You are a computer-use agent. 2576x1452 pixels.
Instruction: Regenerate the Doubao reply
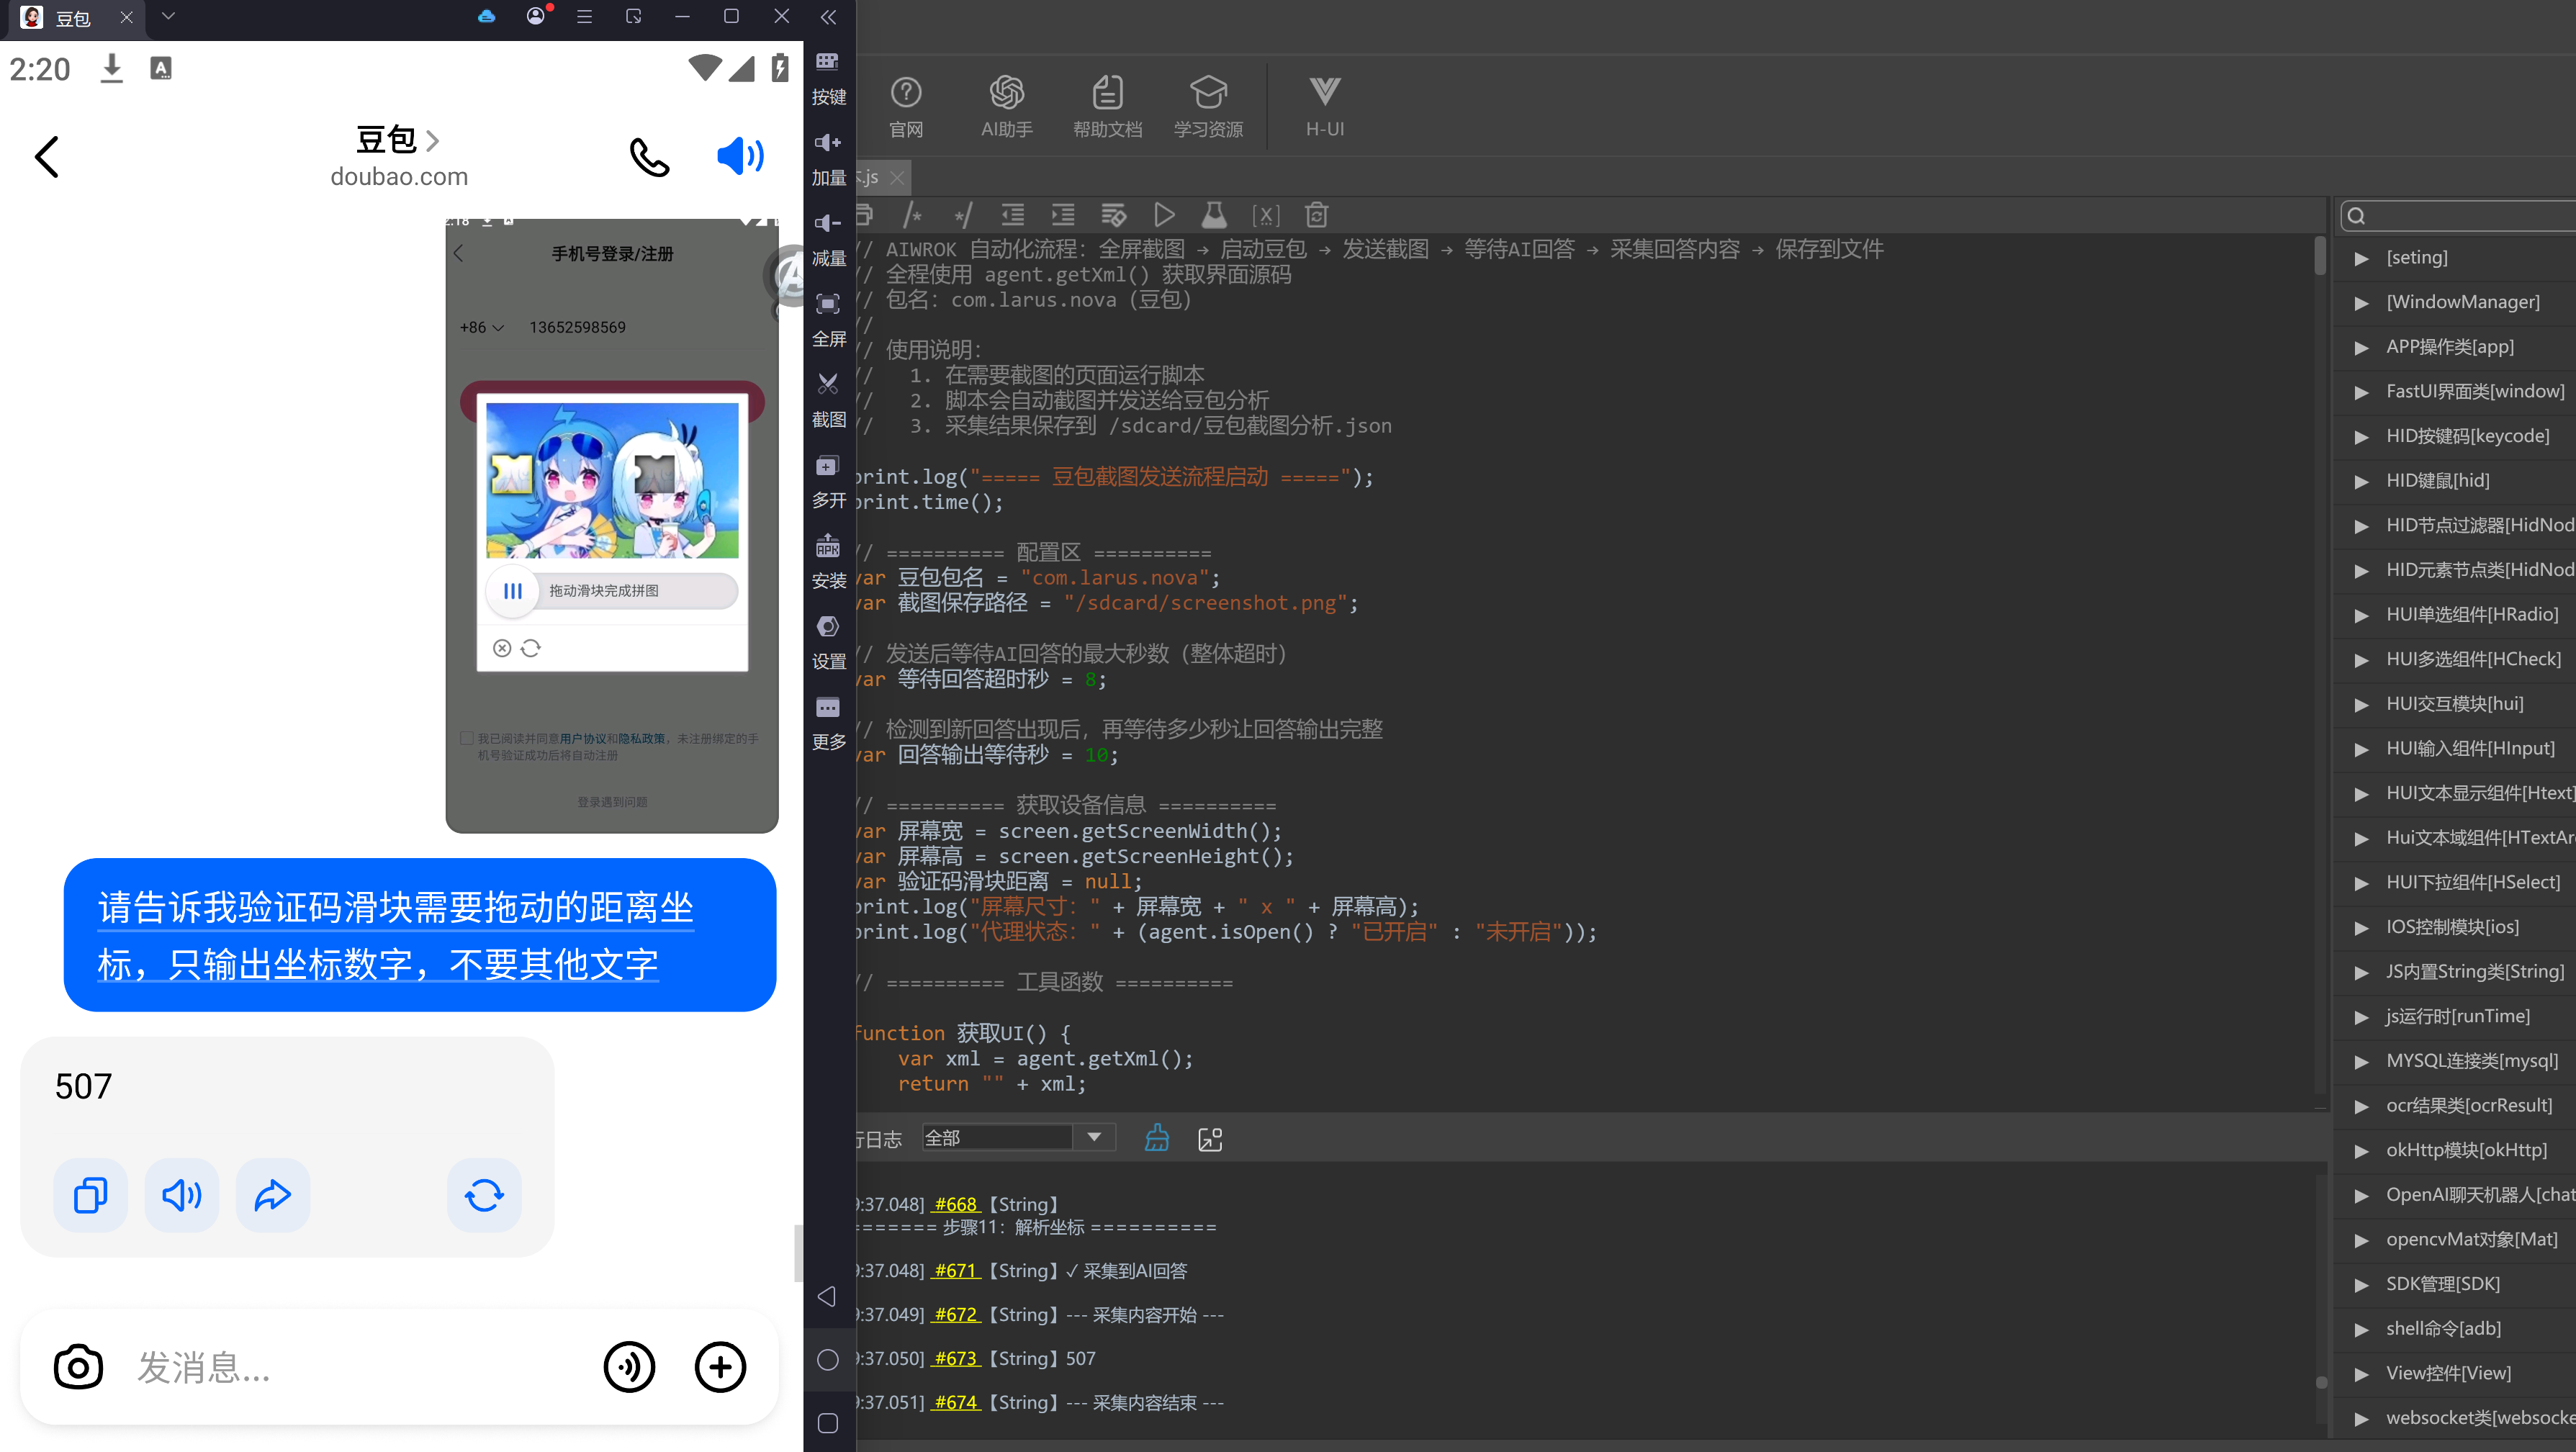point(484,1195)
